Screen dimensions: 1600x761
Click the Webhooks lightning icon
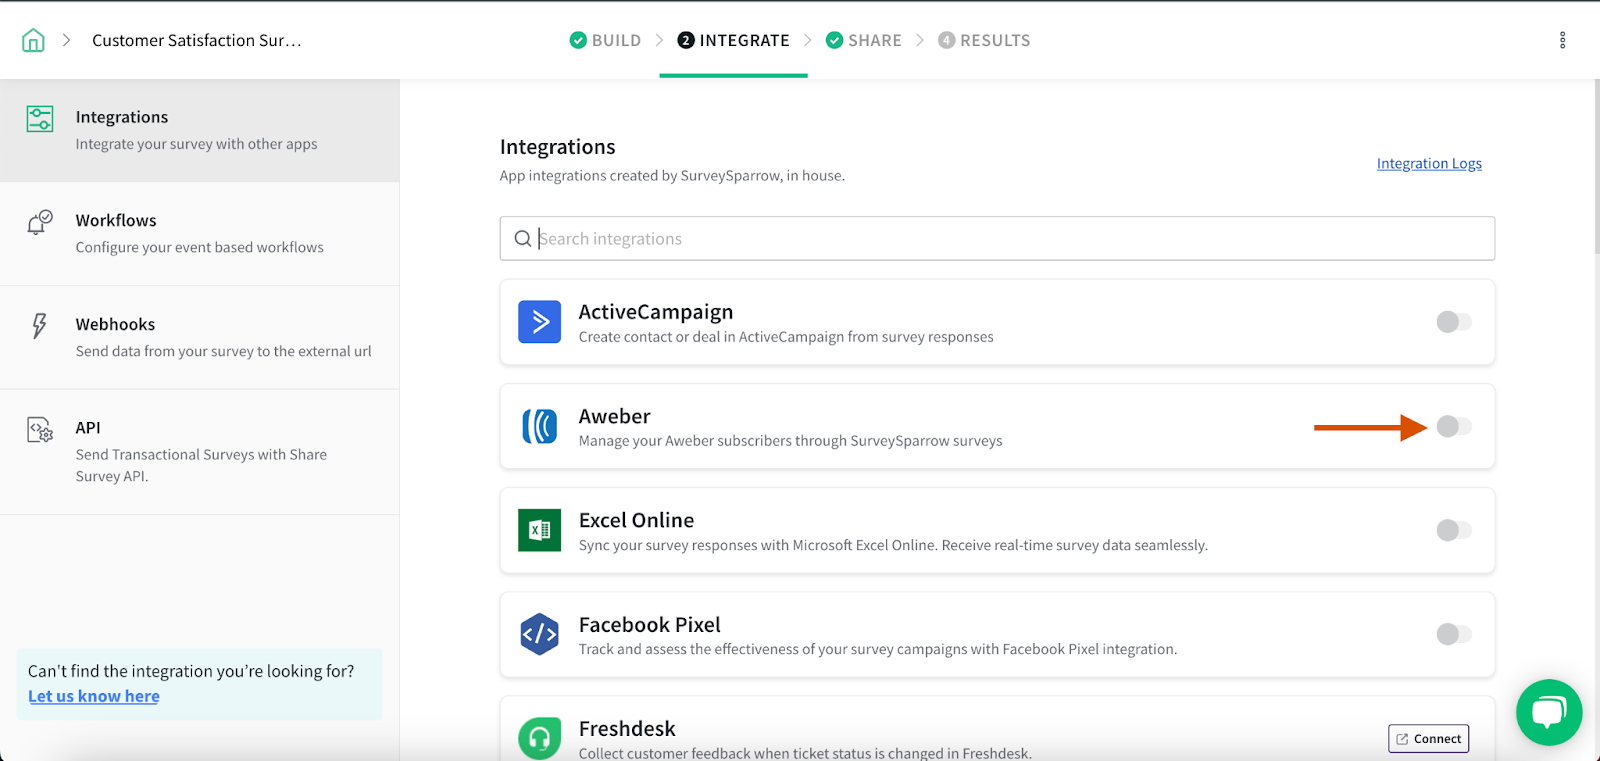click(39, 326)
